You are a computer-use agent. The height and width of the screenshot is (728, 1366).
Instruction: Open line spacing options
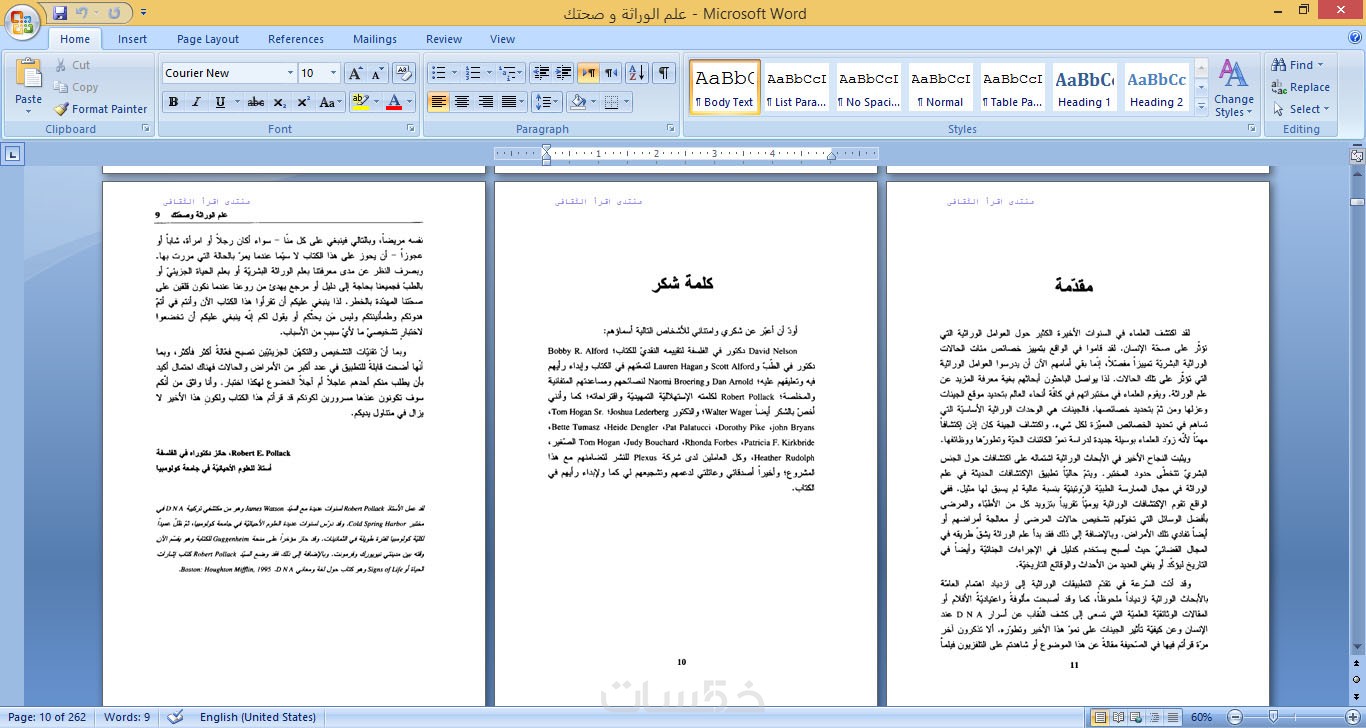coord(546,102)
